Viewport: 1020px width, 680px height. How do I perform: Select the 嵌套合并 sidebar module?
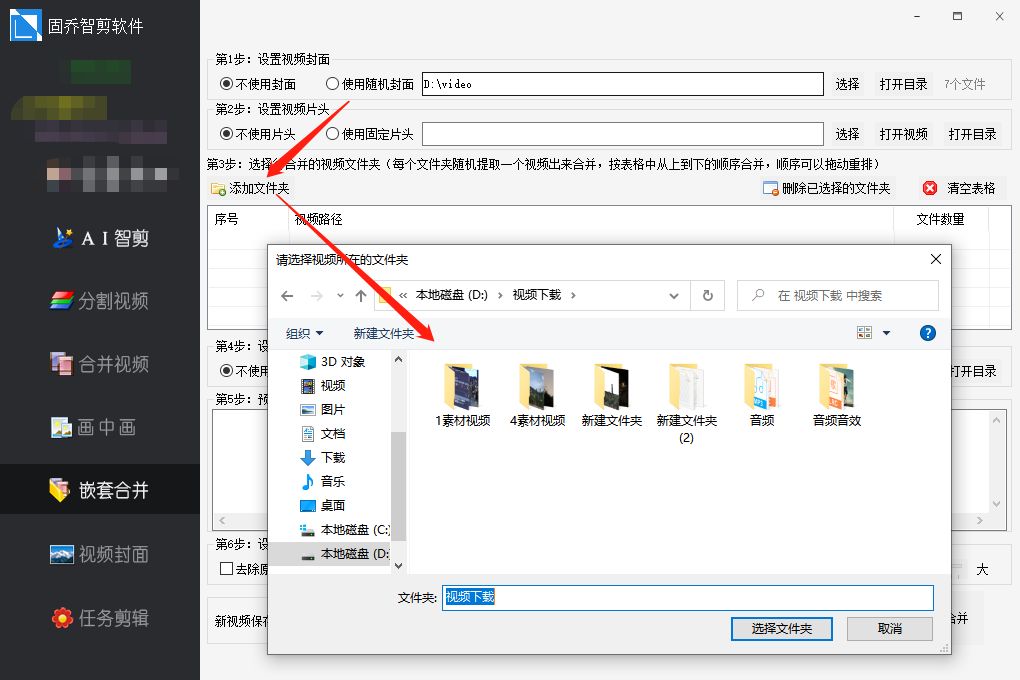100,489
